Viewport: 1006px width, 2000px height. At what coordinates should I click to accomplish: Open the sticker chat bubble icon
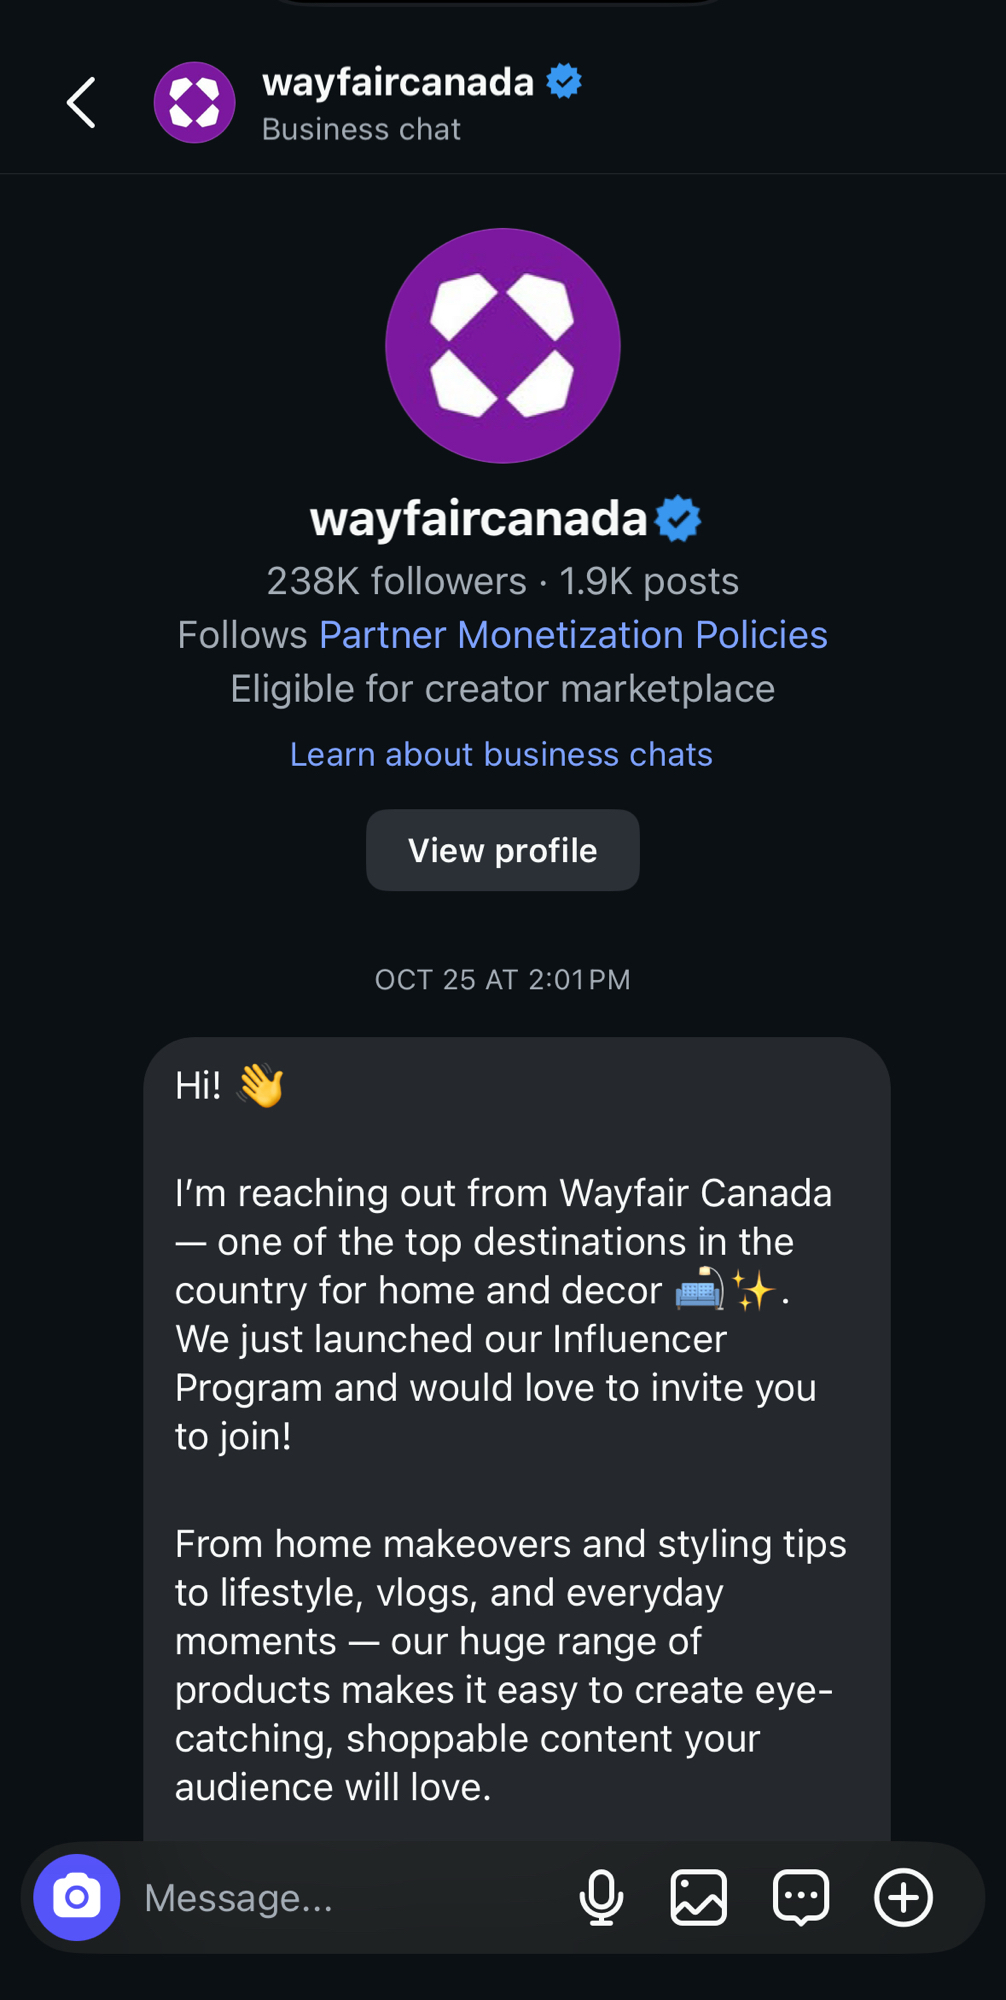pyautogui.click(x=801, y=1897)
